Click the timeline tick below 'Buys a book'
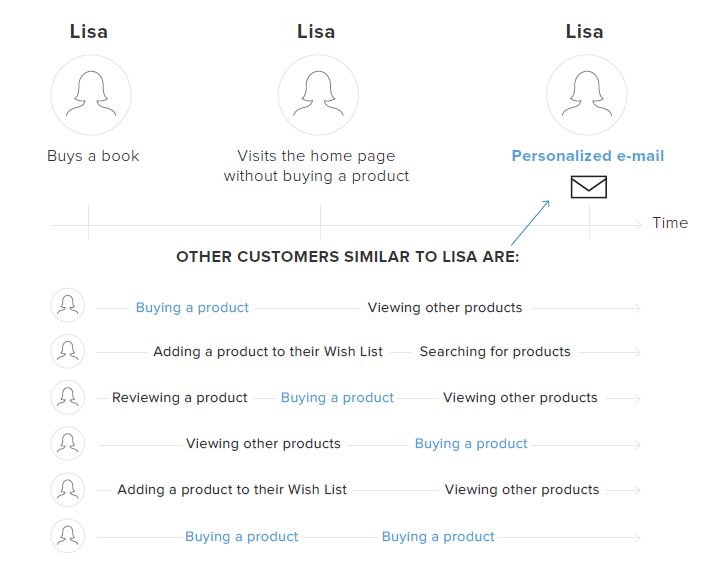Image resolution: width=718 pixels, height=566 pixels. [88, 222]
